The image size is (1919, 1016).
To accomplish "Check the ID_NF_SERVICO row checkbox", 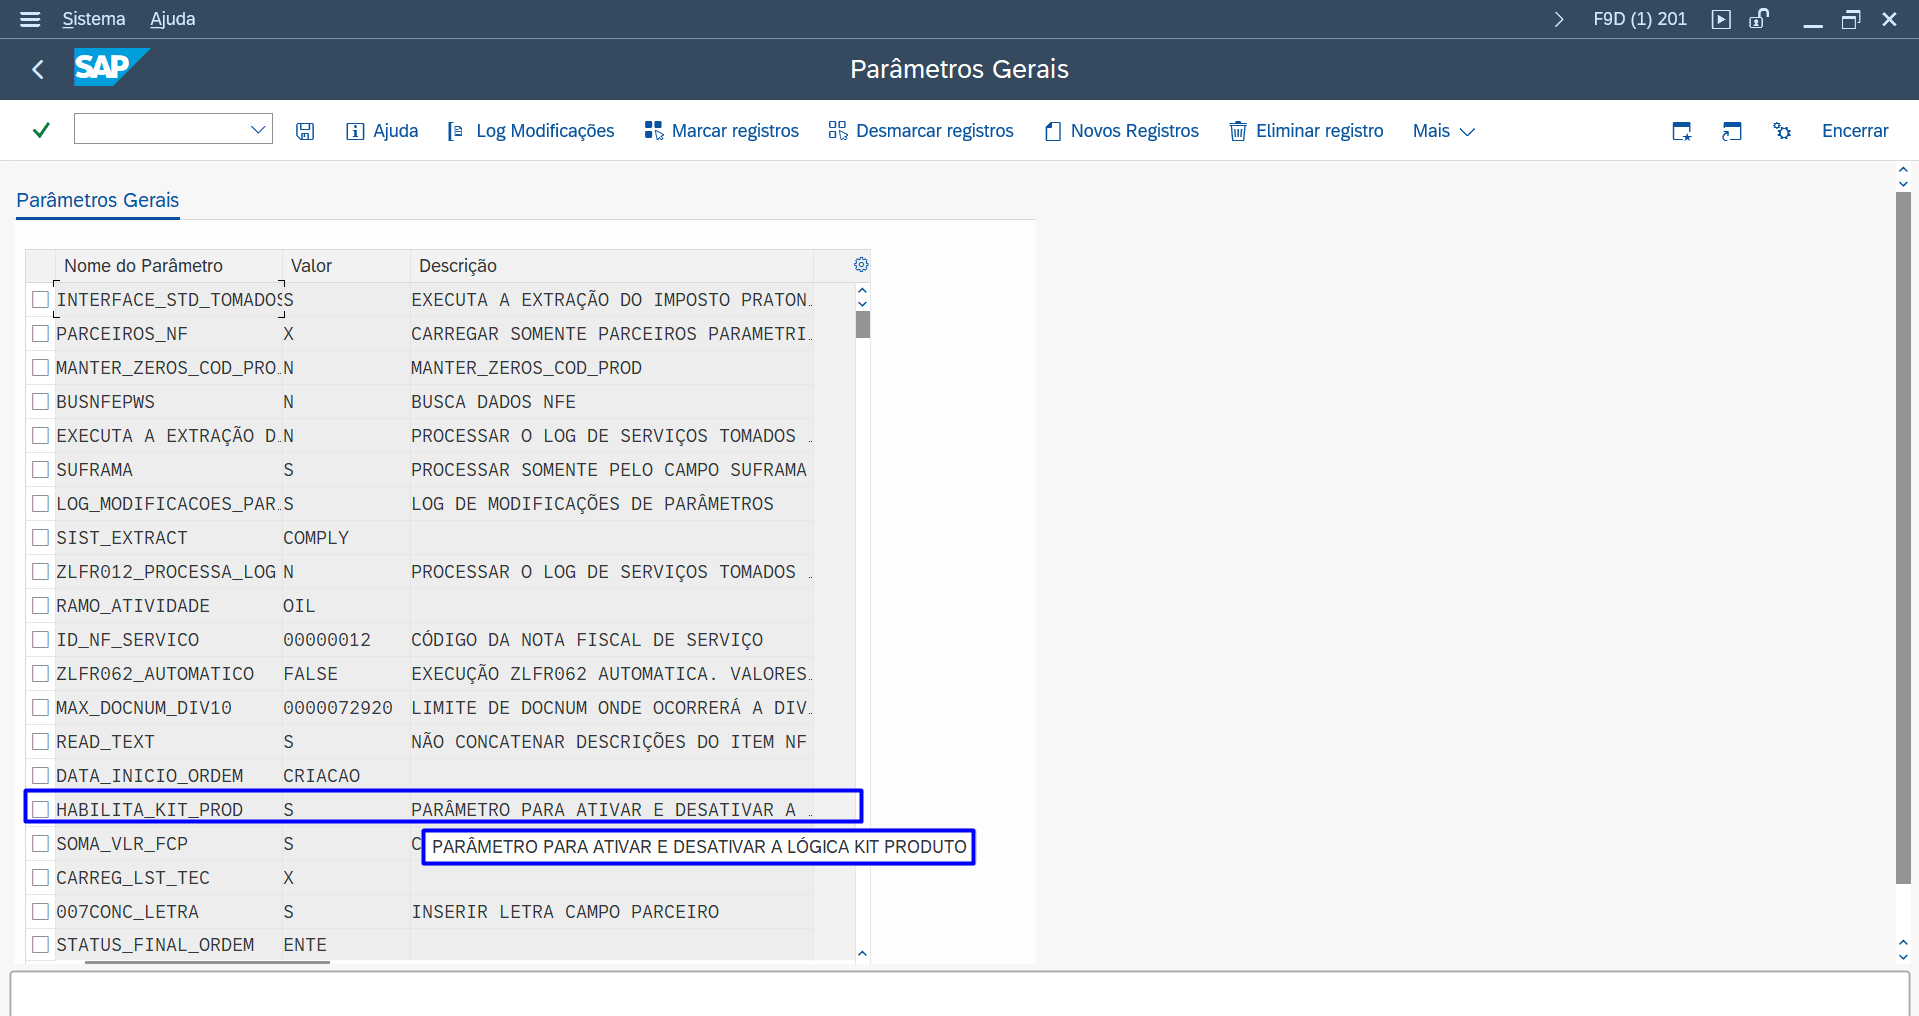I will click(x=40, y=640).
